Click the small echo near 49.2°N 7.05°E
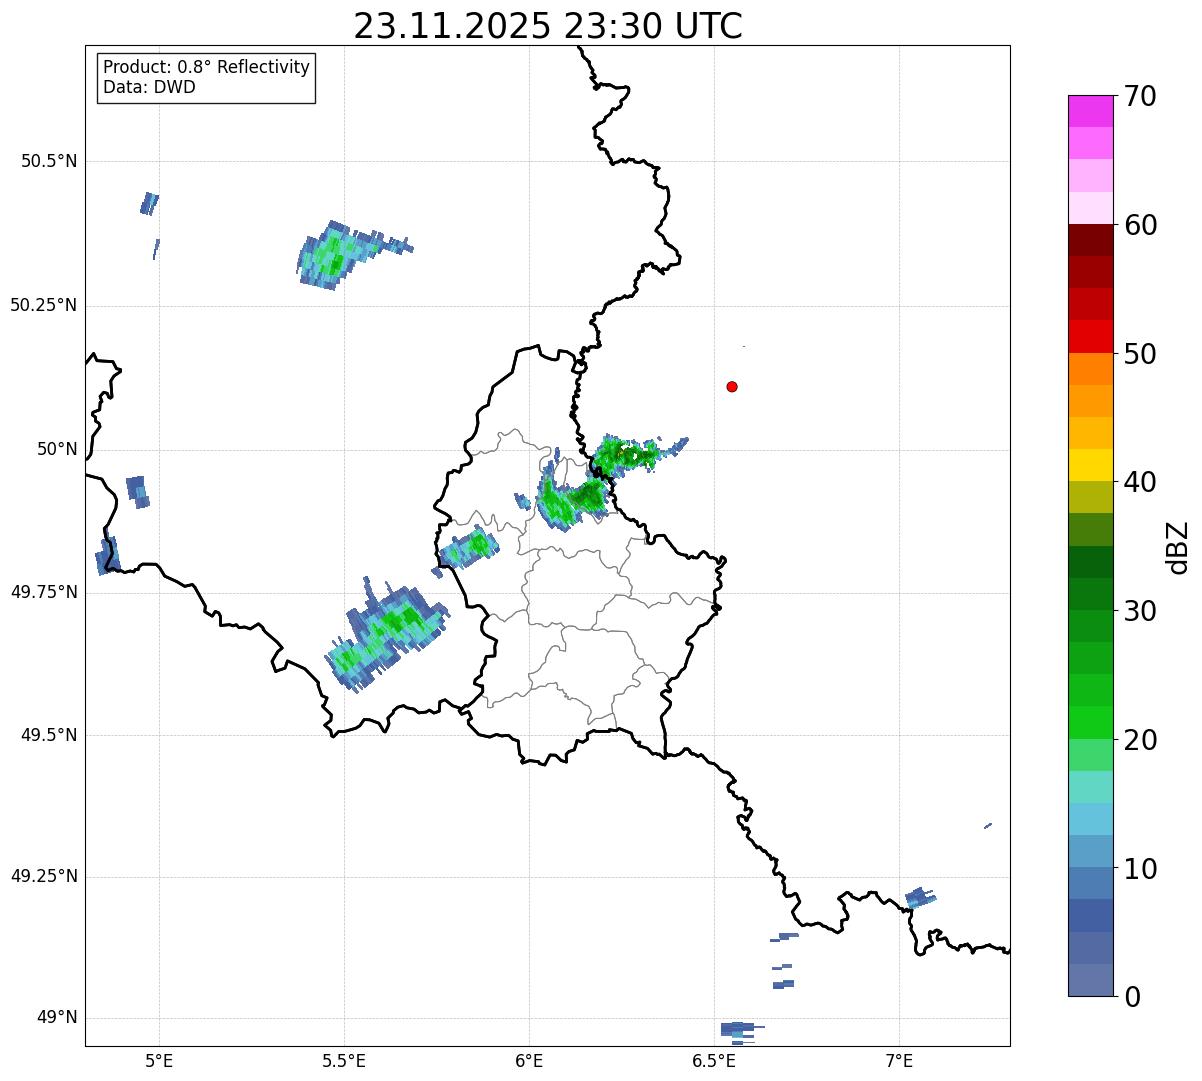 pos(920,897)
